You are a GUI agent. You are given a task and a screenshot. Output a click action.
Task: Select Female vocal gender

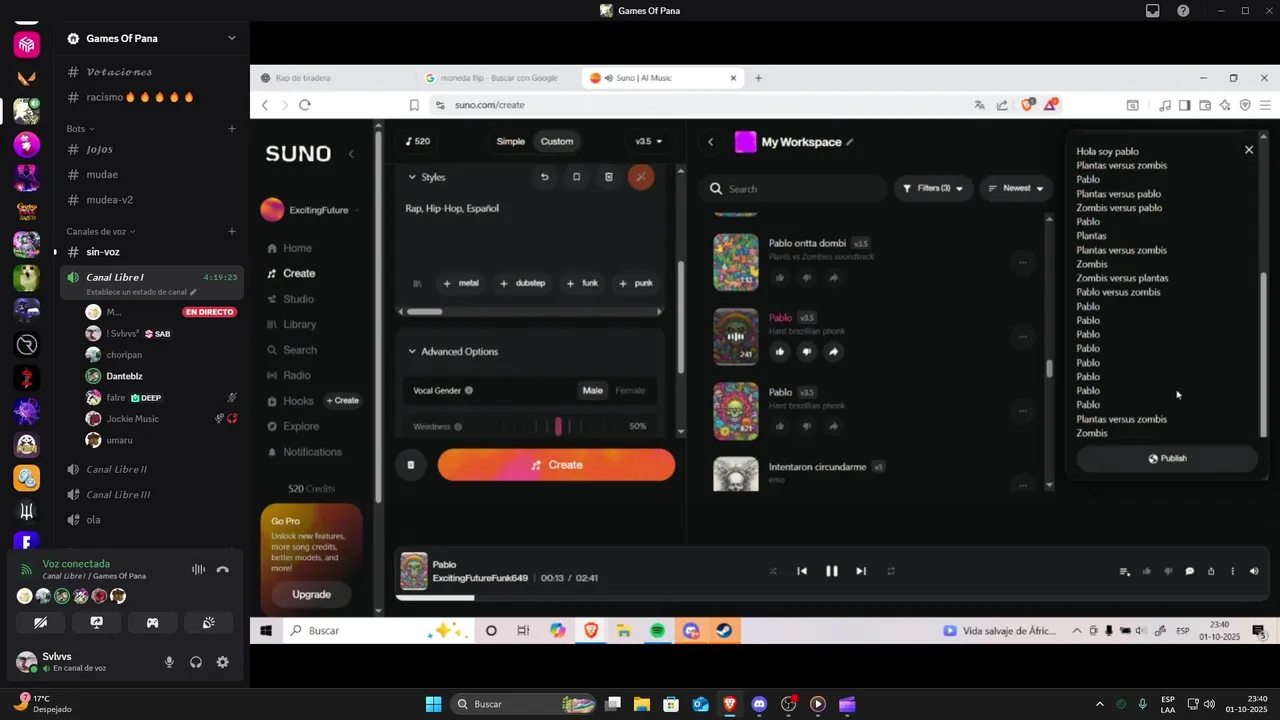630,390
